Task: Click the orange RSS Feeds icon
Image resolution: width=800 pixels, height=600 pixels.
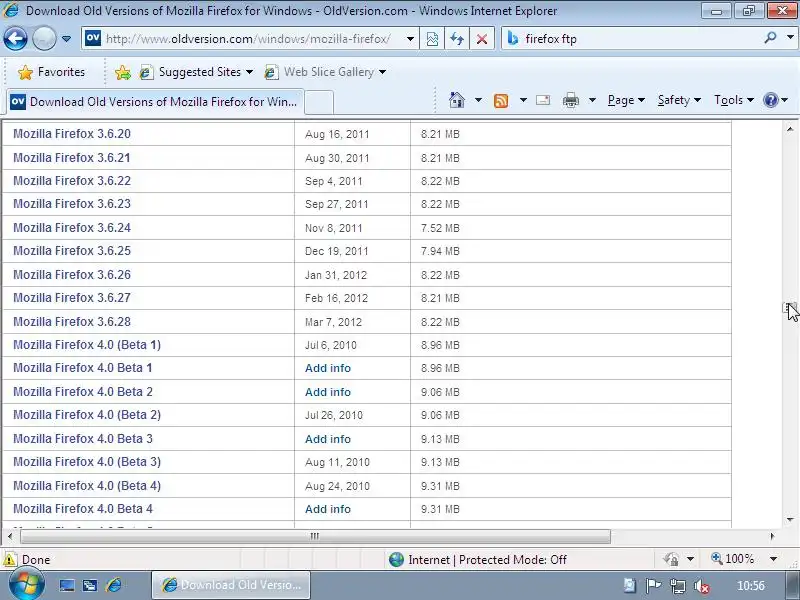Action: click(501, 101)
